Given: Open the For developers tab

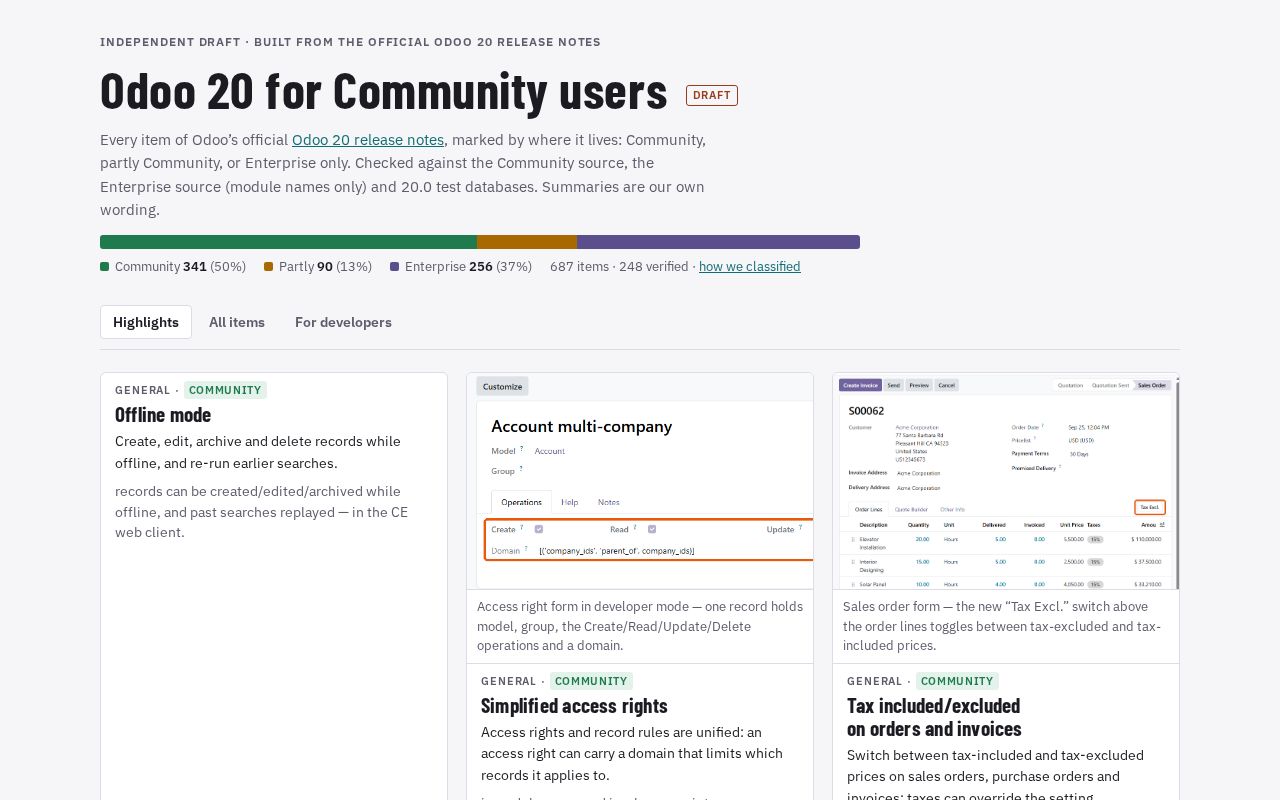Looking at the screenshot, I should coord(343,322).
